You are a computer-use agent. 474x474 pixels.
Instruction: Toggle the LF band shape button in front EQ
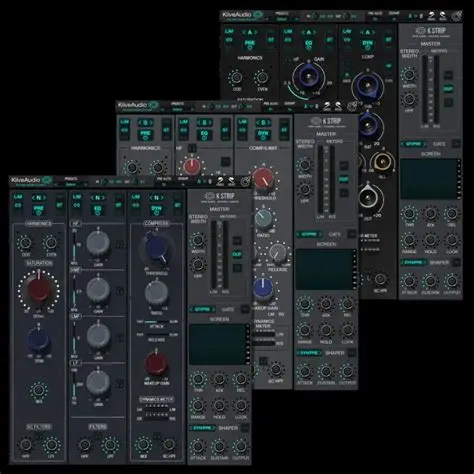click(120, 384)
